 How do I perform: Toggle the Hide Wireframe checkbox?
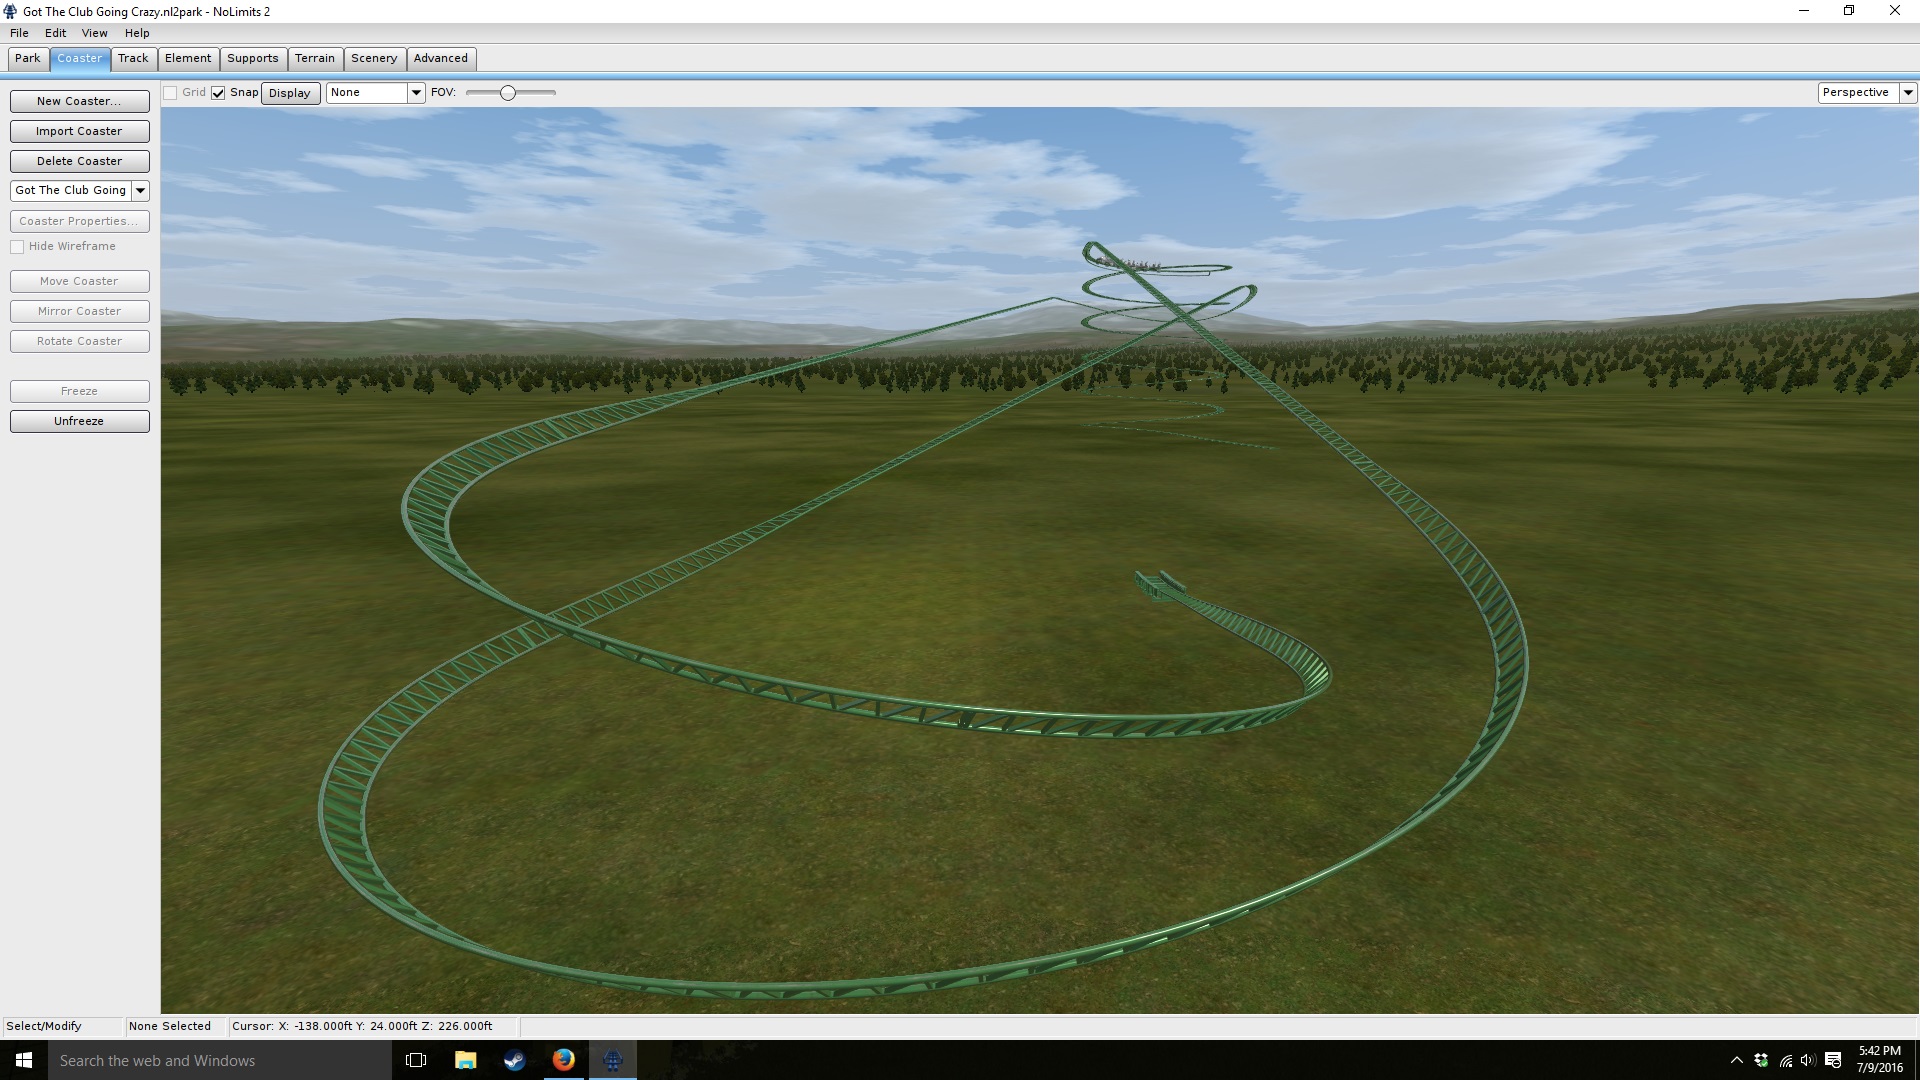click(17, 247)
